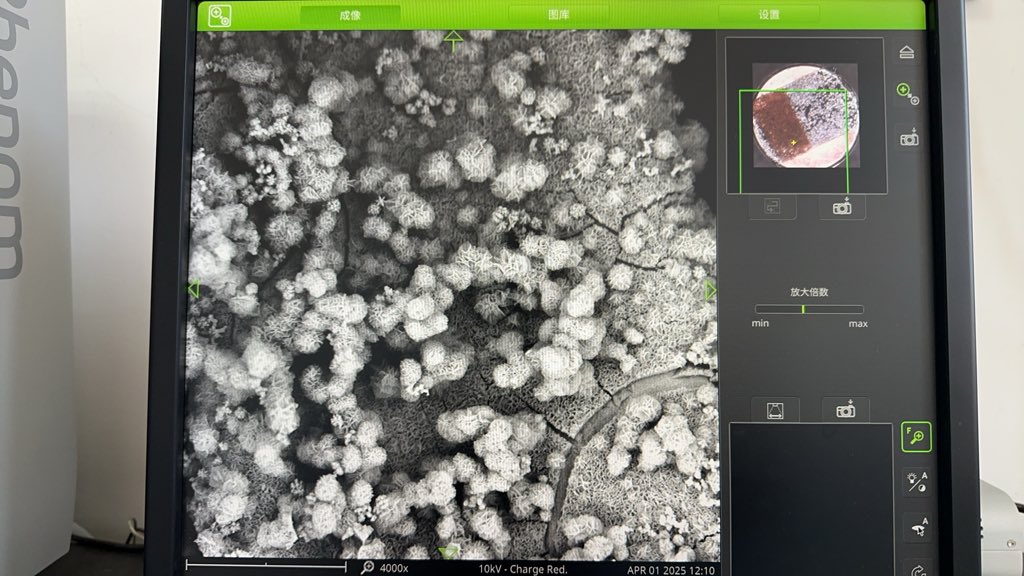Click the save-image camera icon in right toolbar
The height and width of the screenshot is (576, 1024).
(x=909, y=137)
